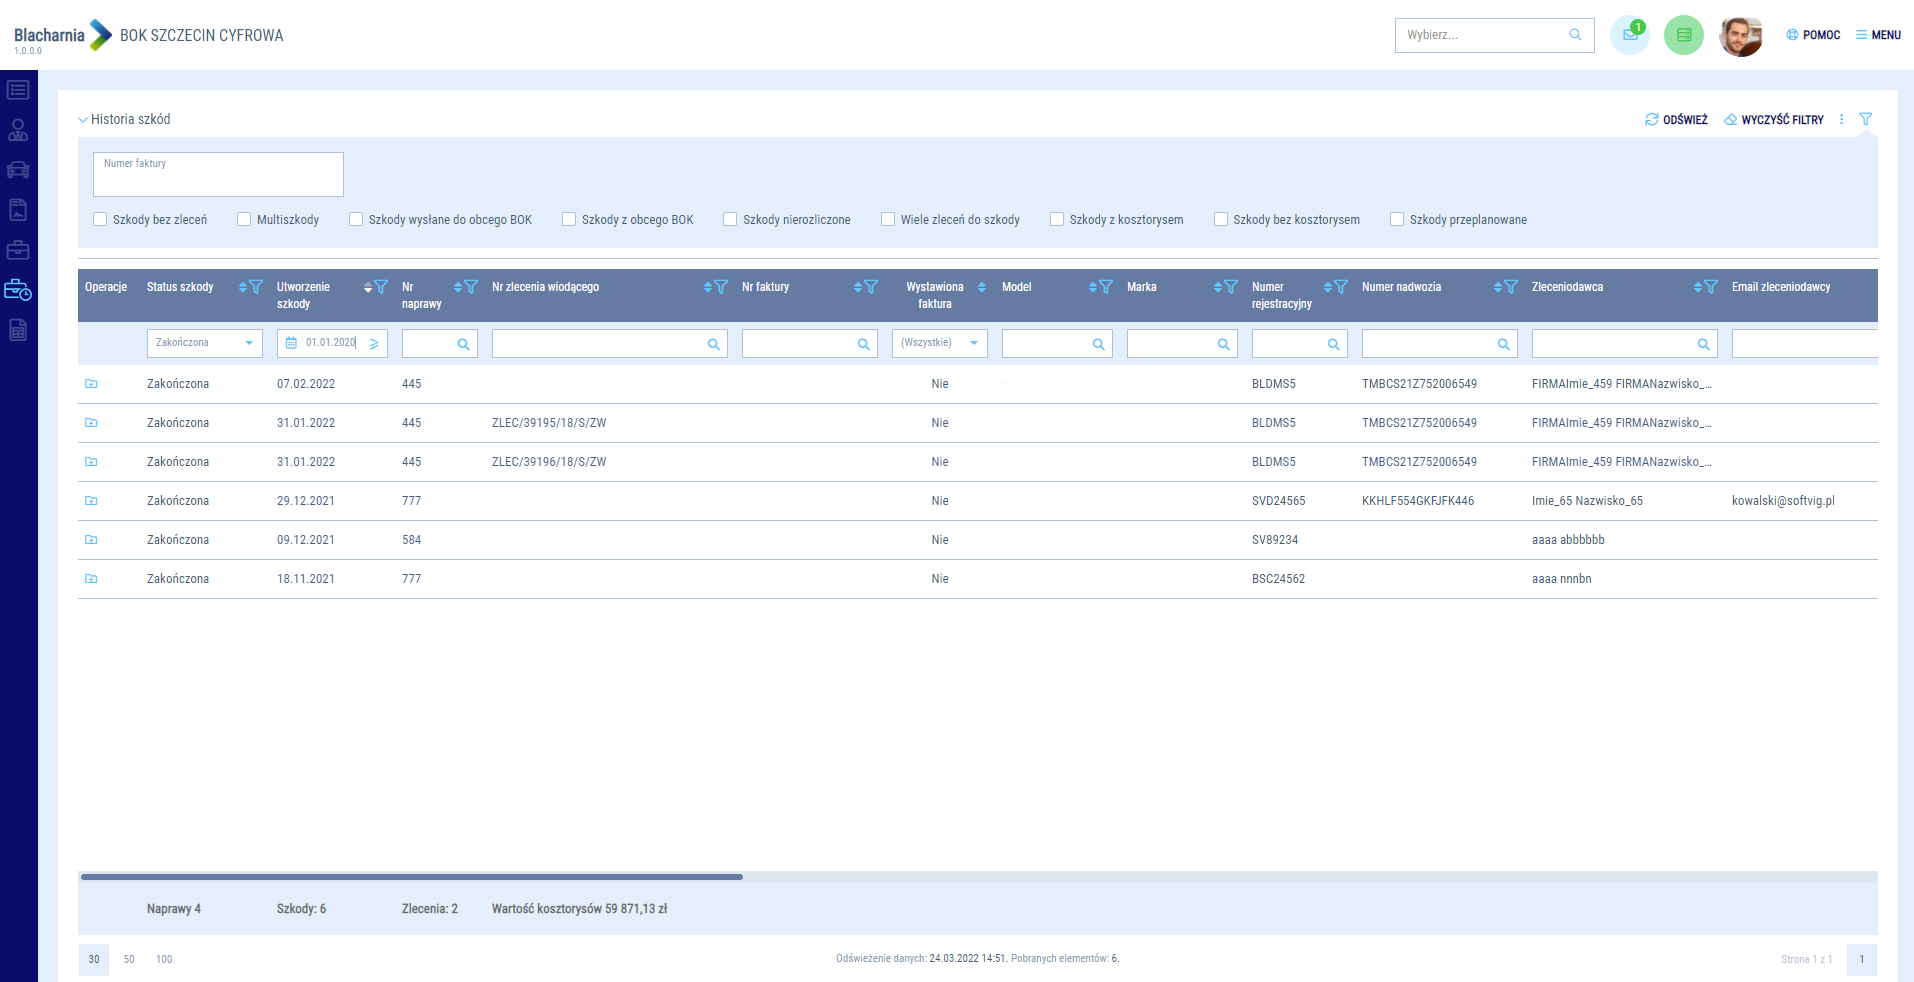Open the mail notifications icon
The image size is (1914, 982).
click(x=1629, y=35)
